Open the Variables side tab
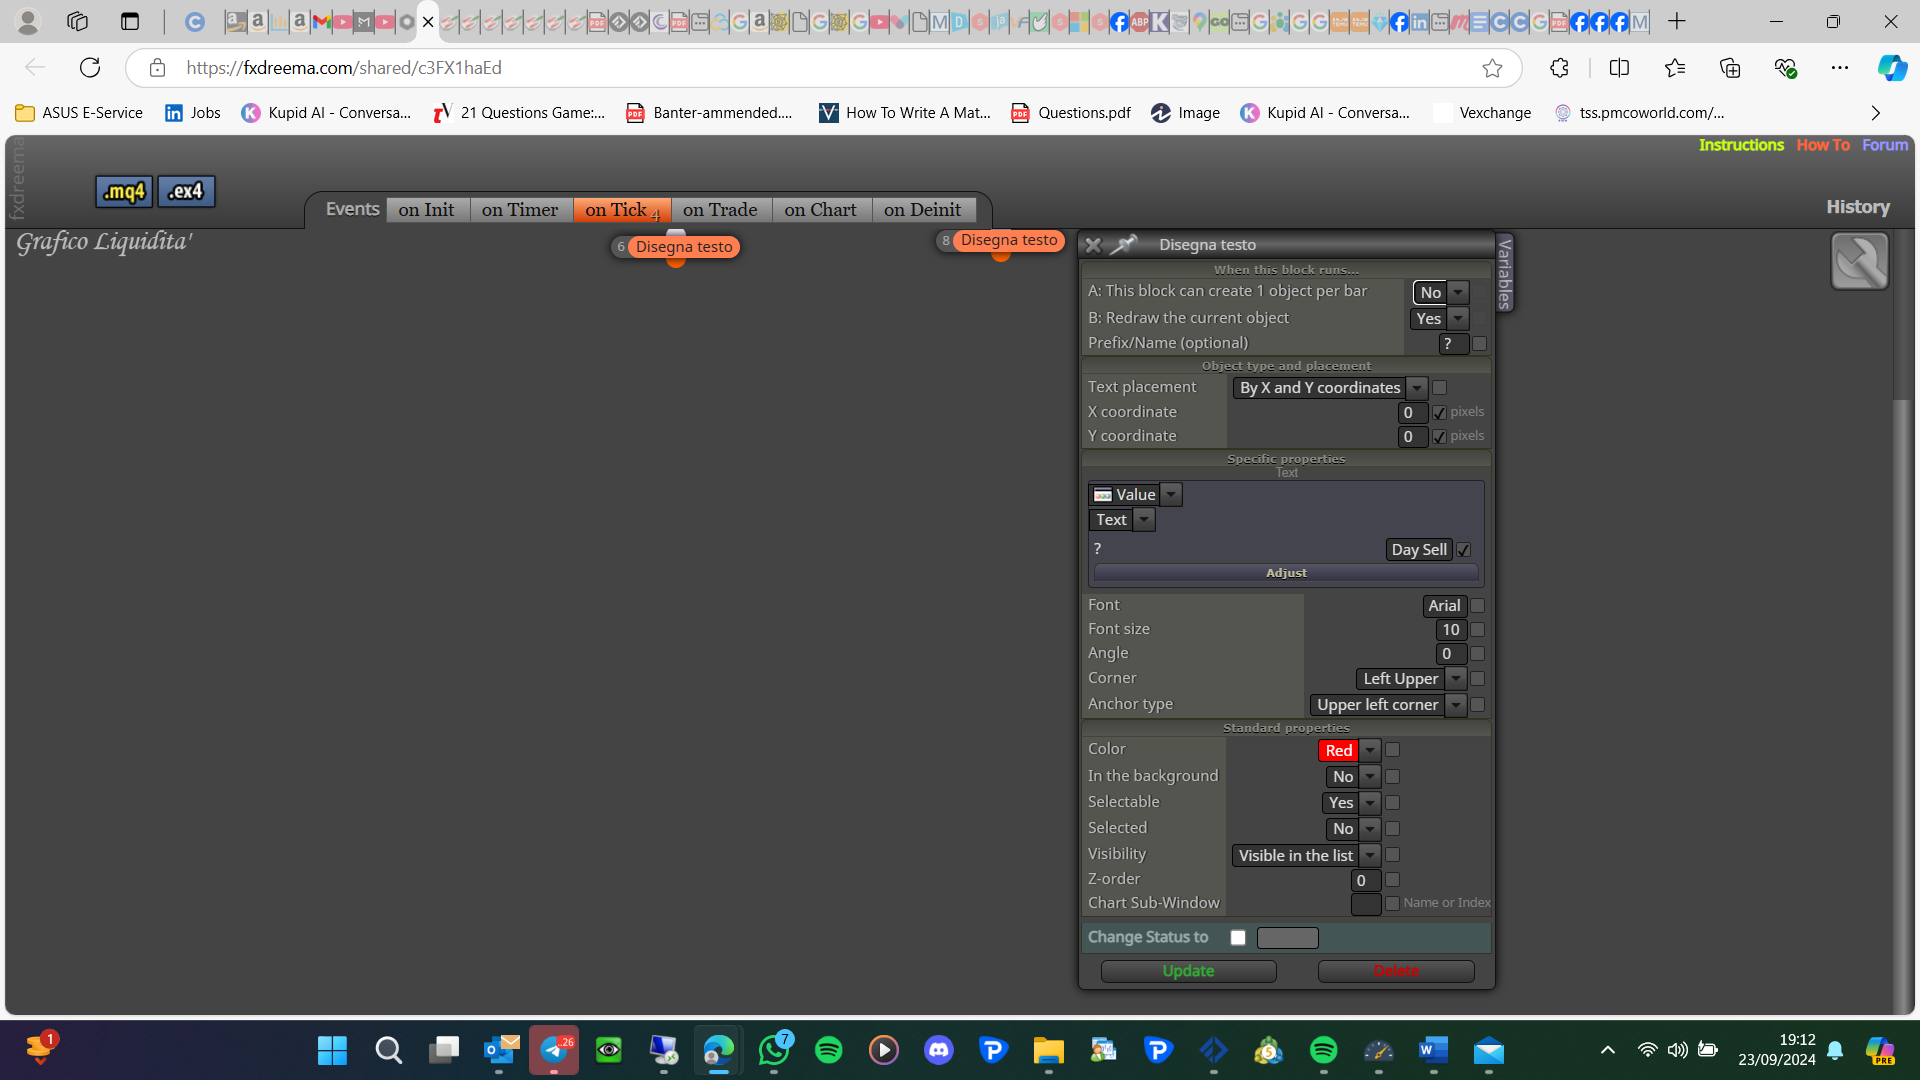The height and width of the screenshot is (1080, 1920). 1505,273
